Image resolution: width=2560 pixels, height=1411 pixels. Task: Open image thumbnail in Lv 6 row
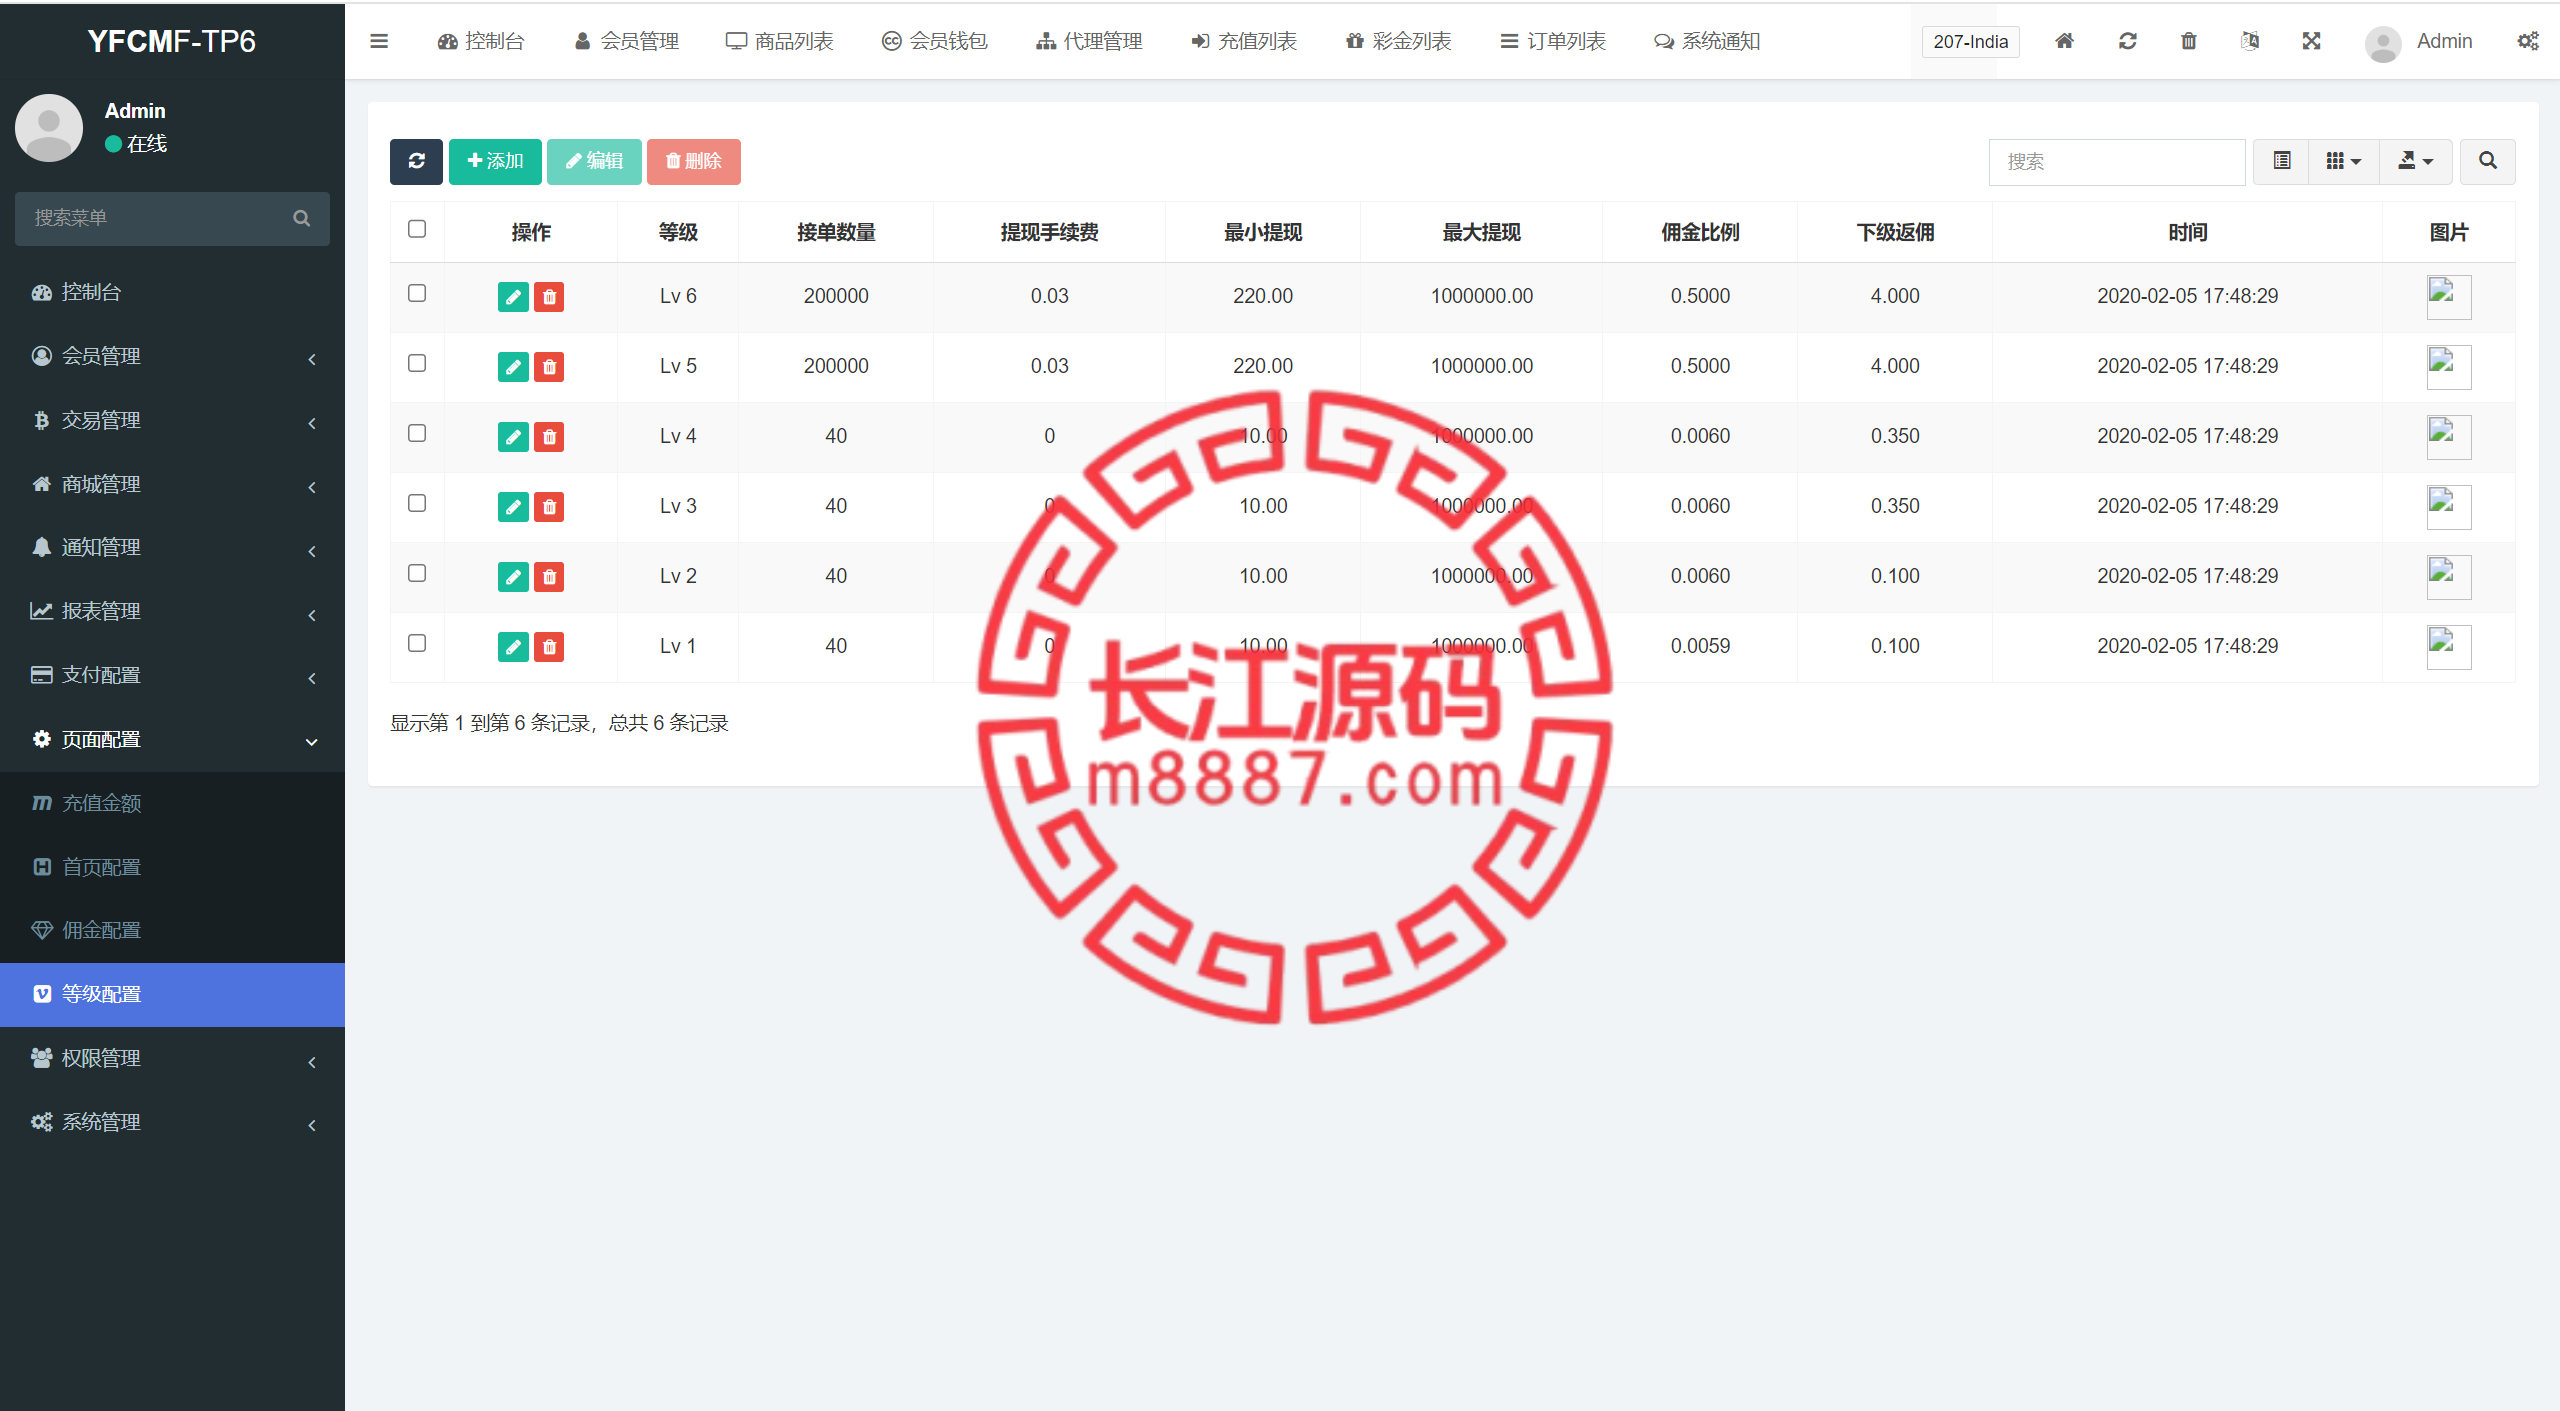point(2448,296)
